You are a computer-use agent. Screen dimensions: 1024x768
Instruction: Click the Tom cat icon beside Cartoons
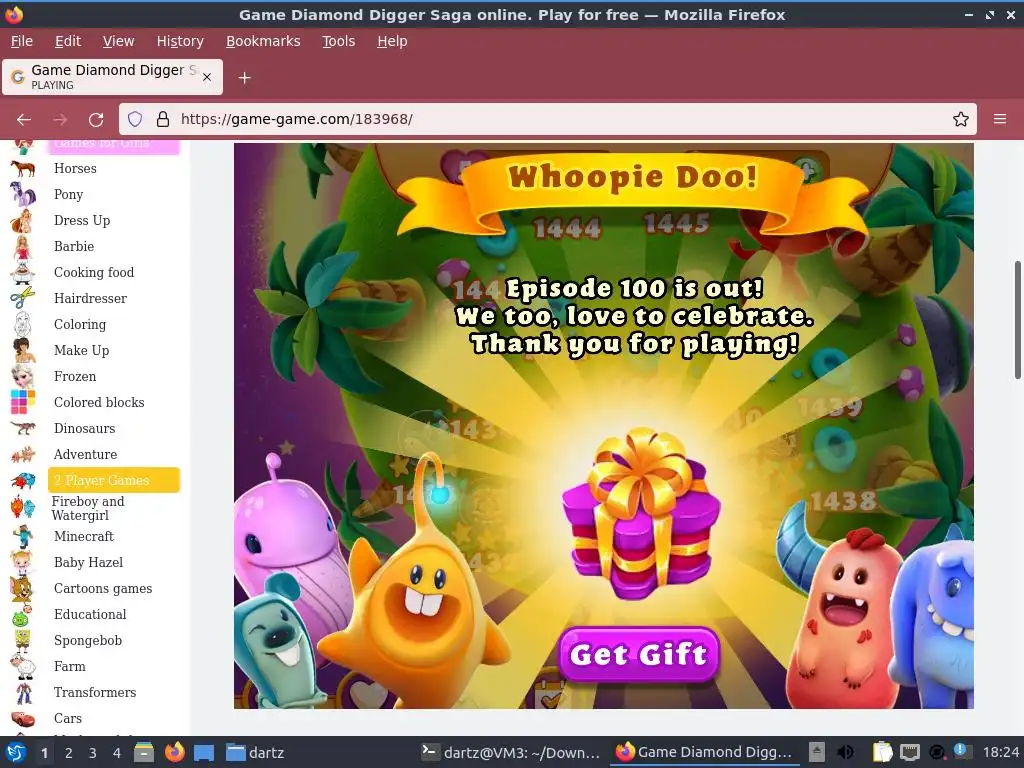coord(22,588)
